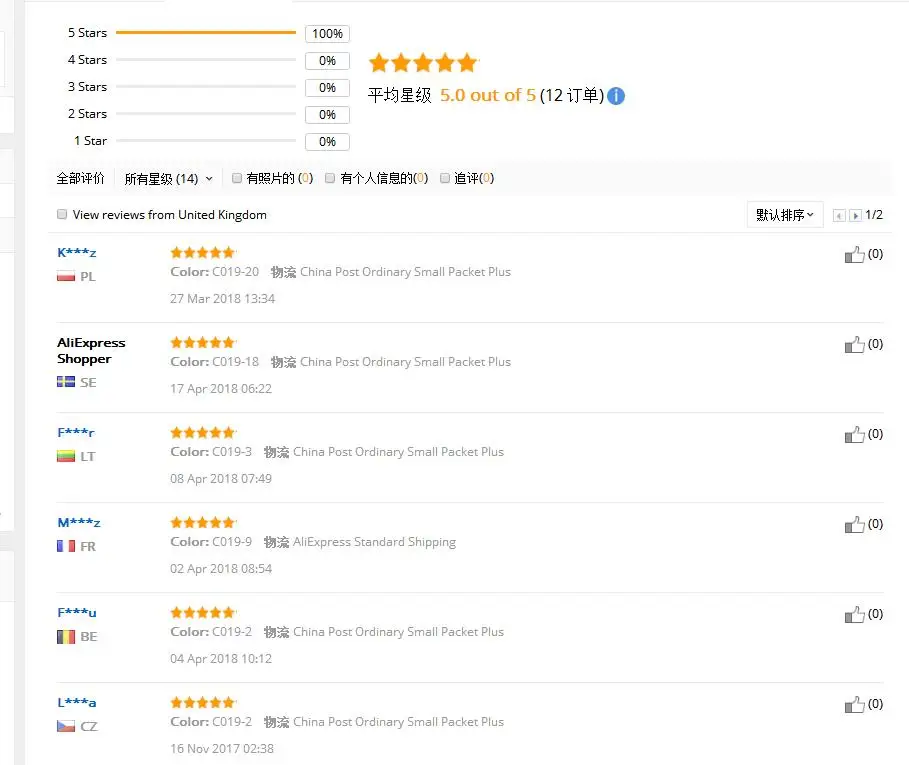
Task: Enable View reviews from United Kingdom
Action: pyautogui.click(x=62, y=214)
